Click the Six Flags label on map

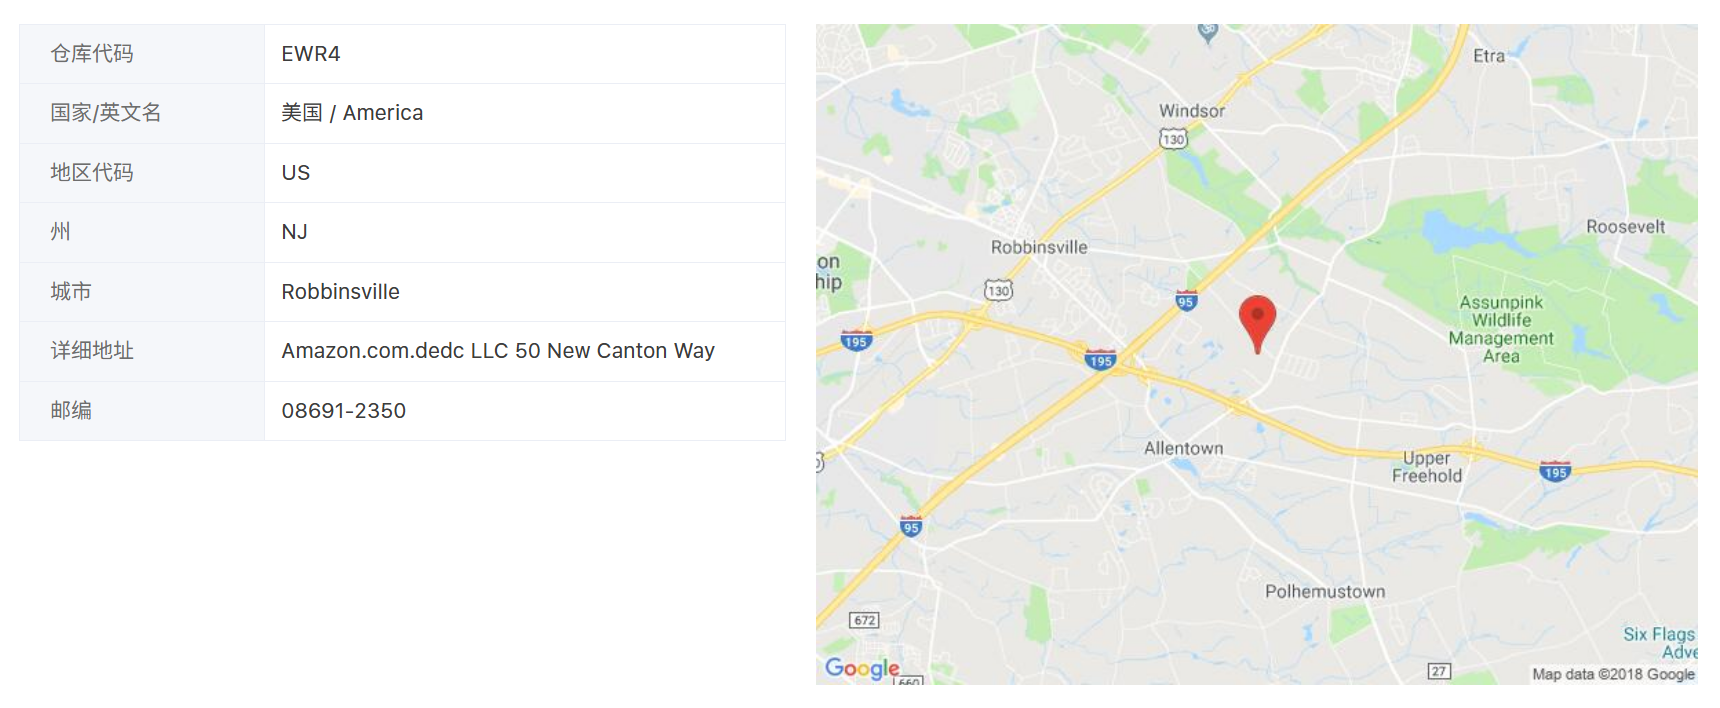pos(1658,634)
